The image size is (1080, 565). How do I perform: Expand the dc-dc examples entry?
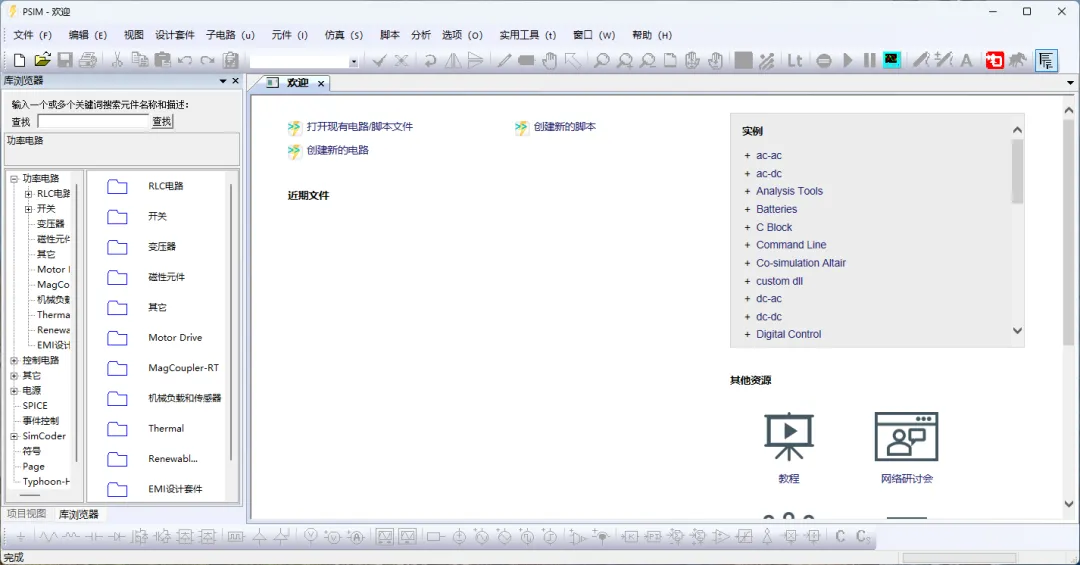(x=747, y=317)
